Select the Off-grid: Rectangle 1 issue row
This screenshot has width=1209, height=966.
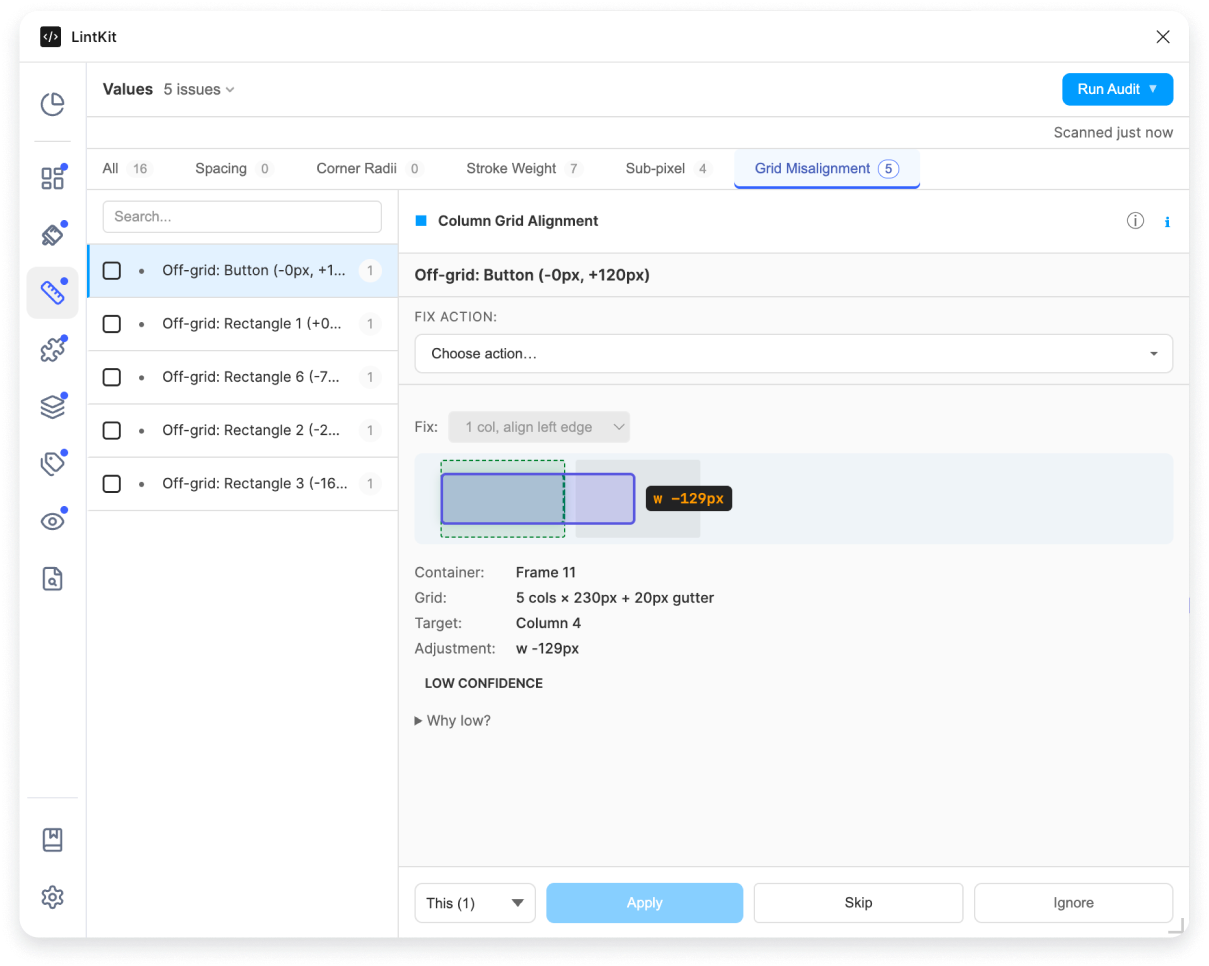pos(243,324)
